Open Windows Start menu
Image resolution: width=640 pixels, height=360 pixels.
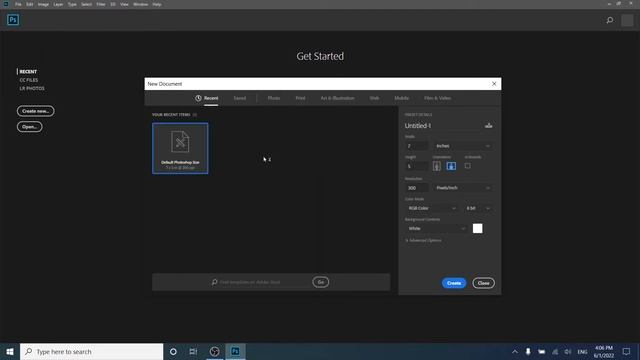[x=10, y=351]
